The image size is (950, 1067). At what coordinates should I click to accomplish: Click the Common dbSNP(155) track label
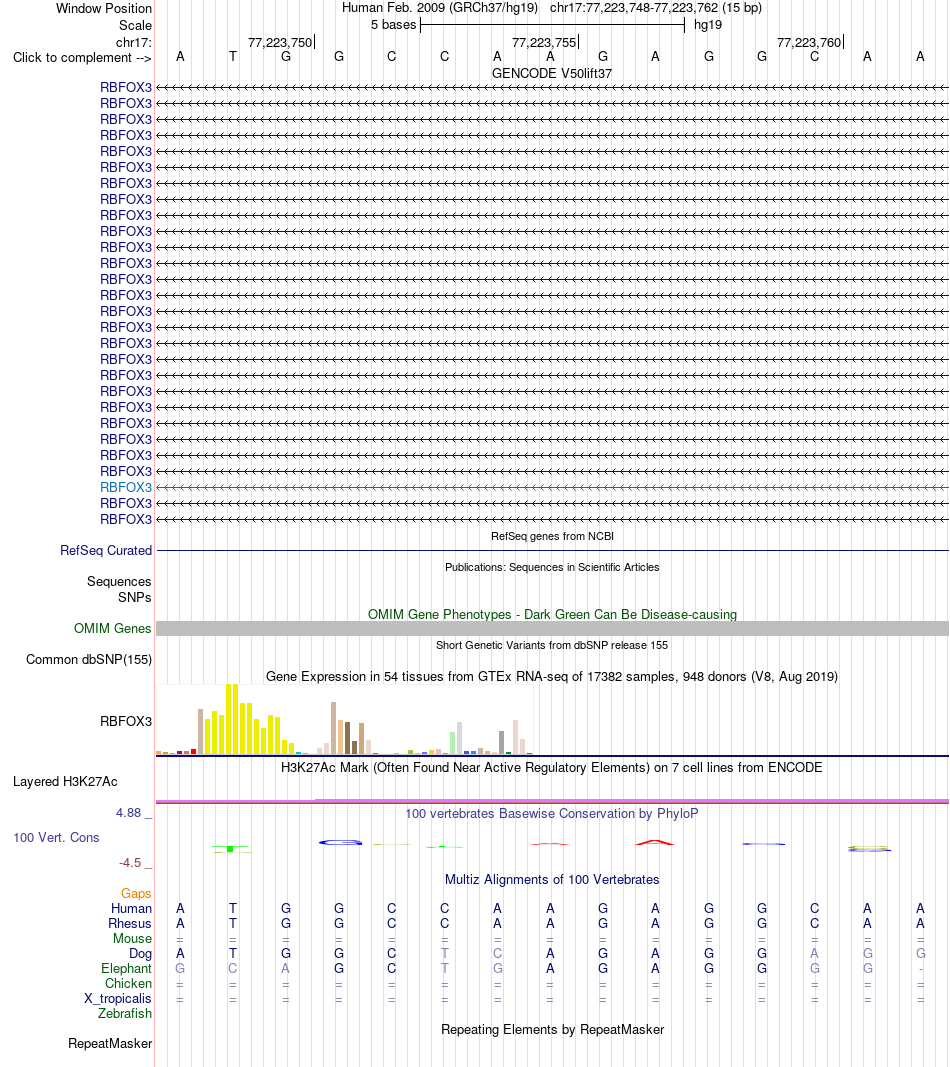click(88, 659)
